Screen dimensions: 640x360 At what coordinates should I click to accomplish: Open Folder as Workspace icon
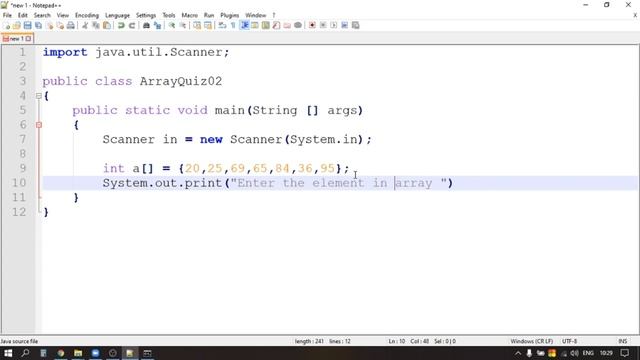[287, 25]
